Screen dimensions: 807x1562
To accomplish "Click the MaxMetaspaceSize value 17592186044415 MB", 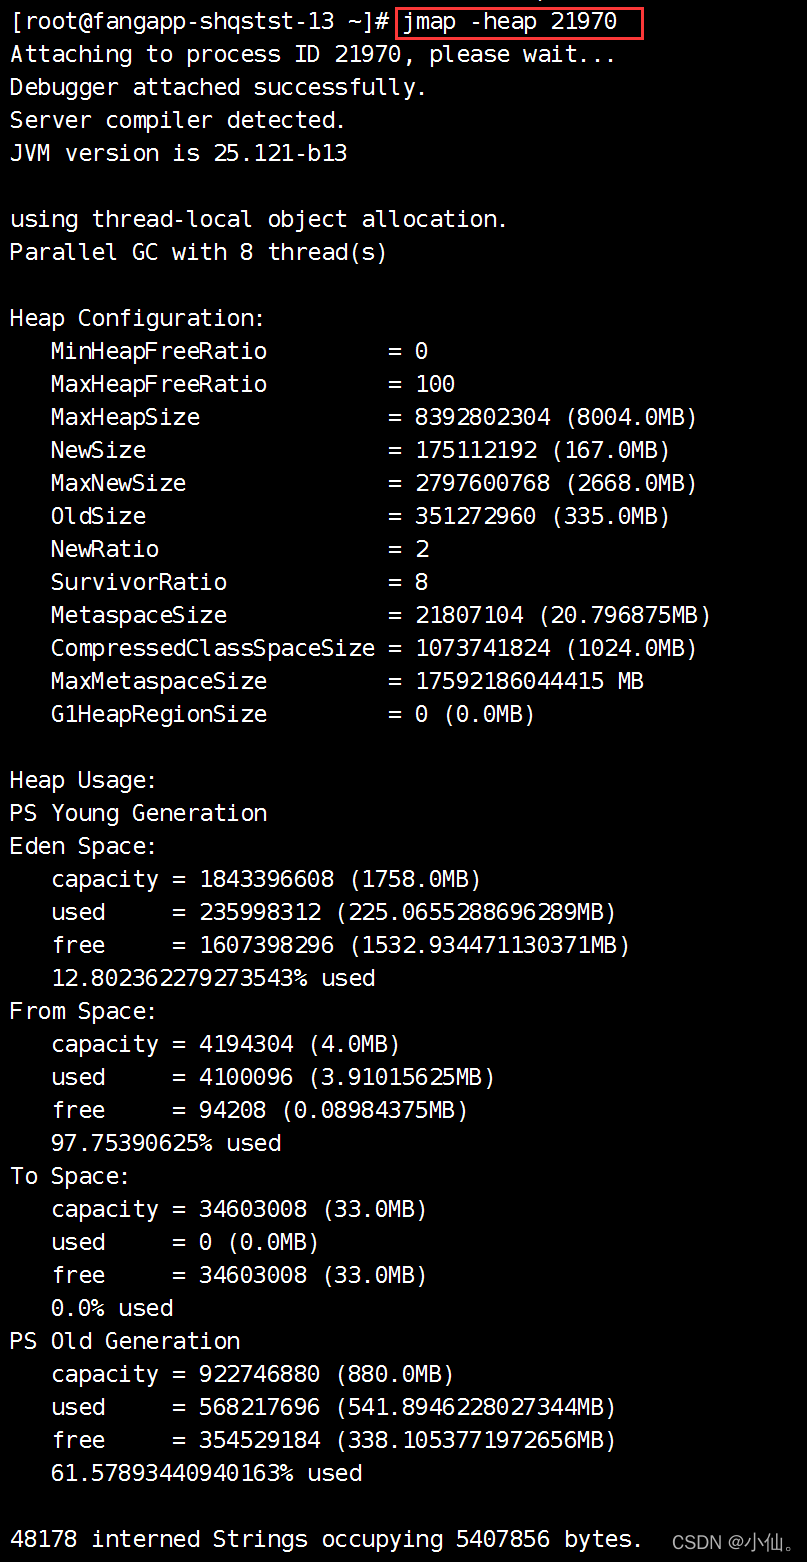I will (530, 681).
